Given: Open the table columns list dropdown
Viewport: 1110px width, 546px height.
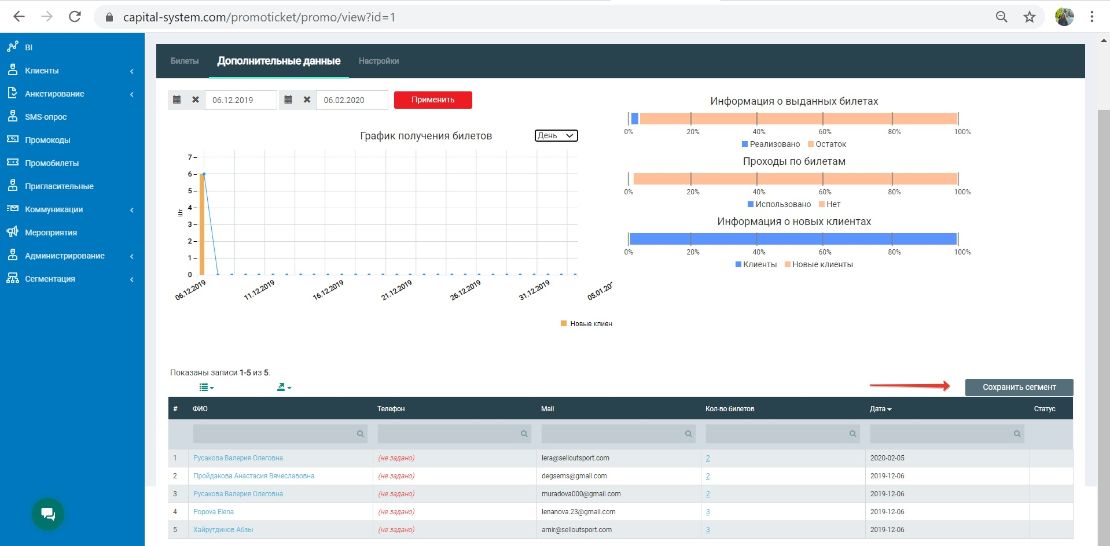Looking at the screenshot, I should click(x=206, y=387).
